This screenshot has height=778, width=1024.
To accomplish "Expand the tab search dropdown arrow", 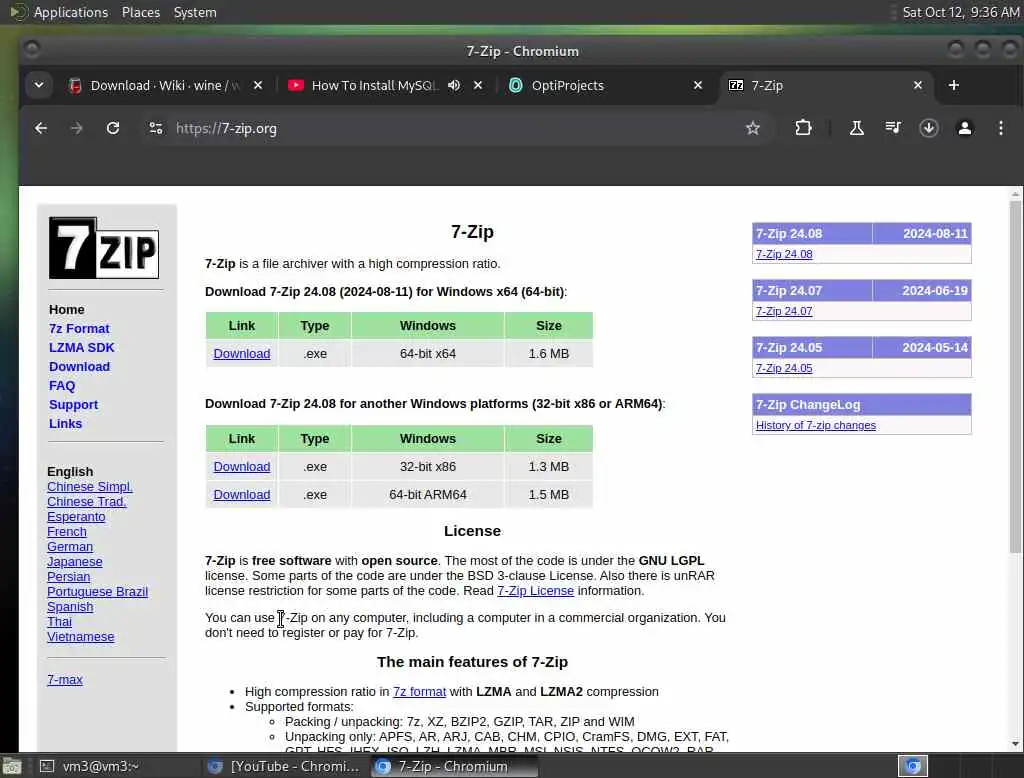I will [x=39, y=86].
